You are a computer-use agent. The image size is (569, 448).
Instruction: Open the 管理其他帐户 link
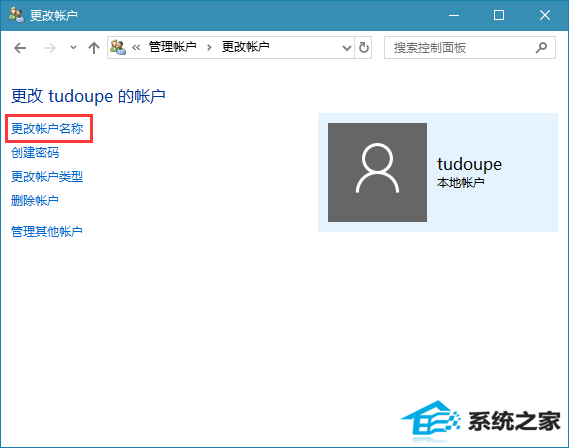click(47, 231)
